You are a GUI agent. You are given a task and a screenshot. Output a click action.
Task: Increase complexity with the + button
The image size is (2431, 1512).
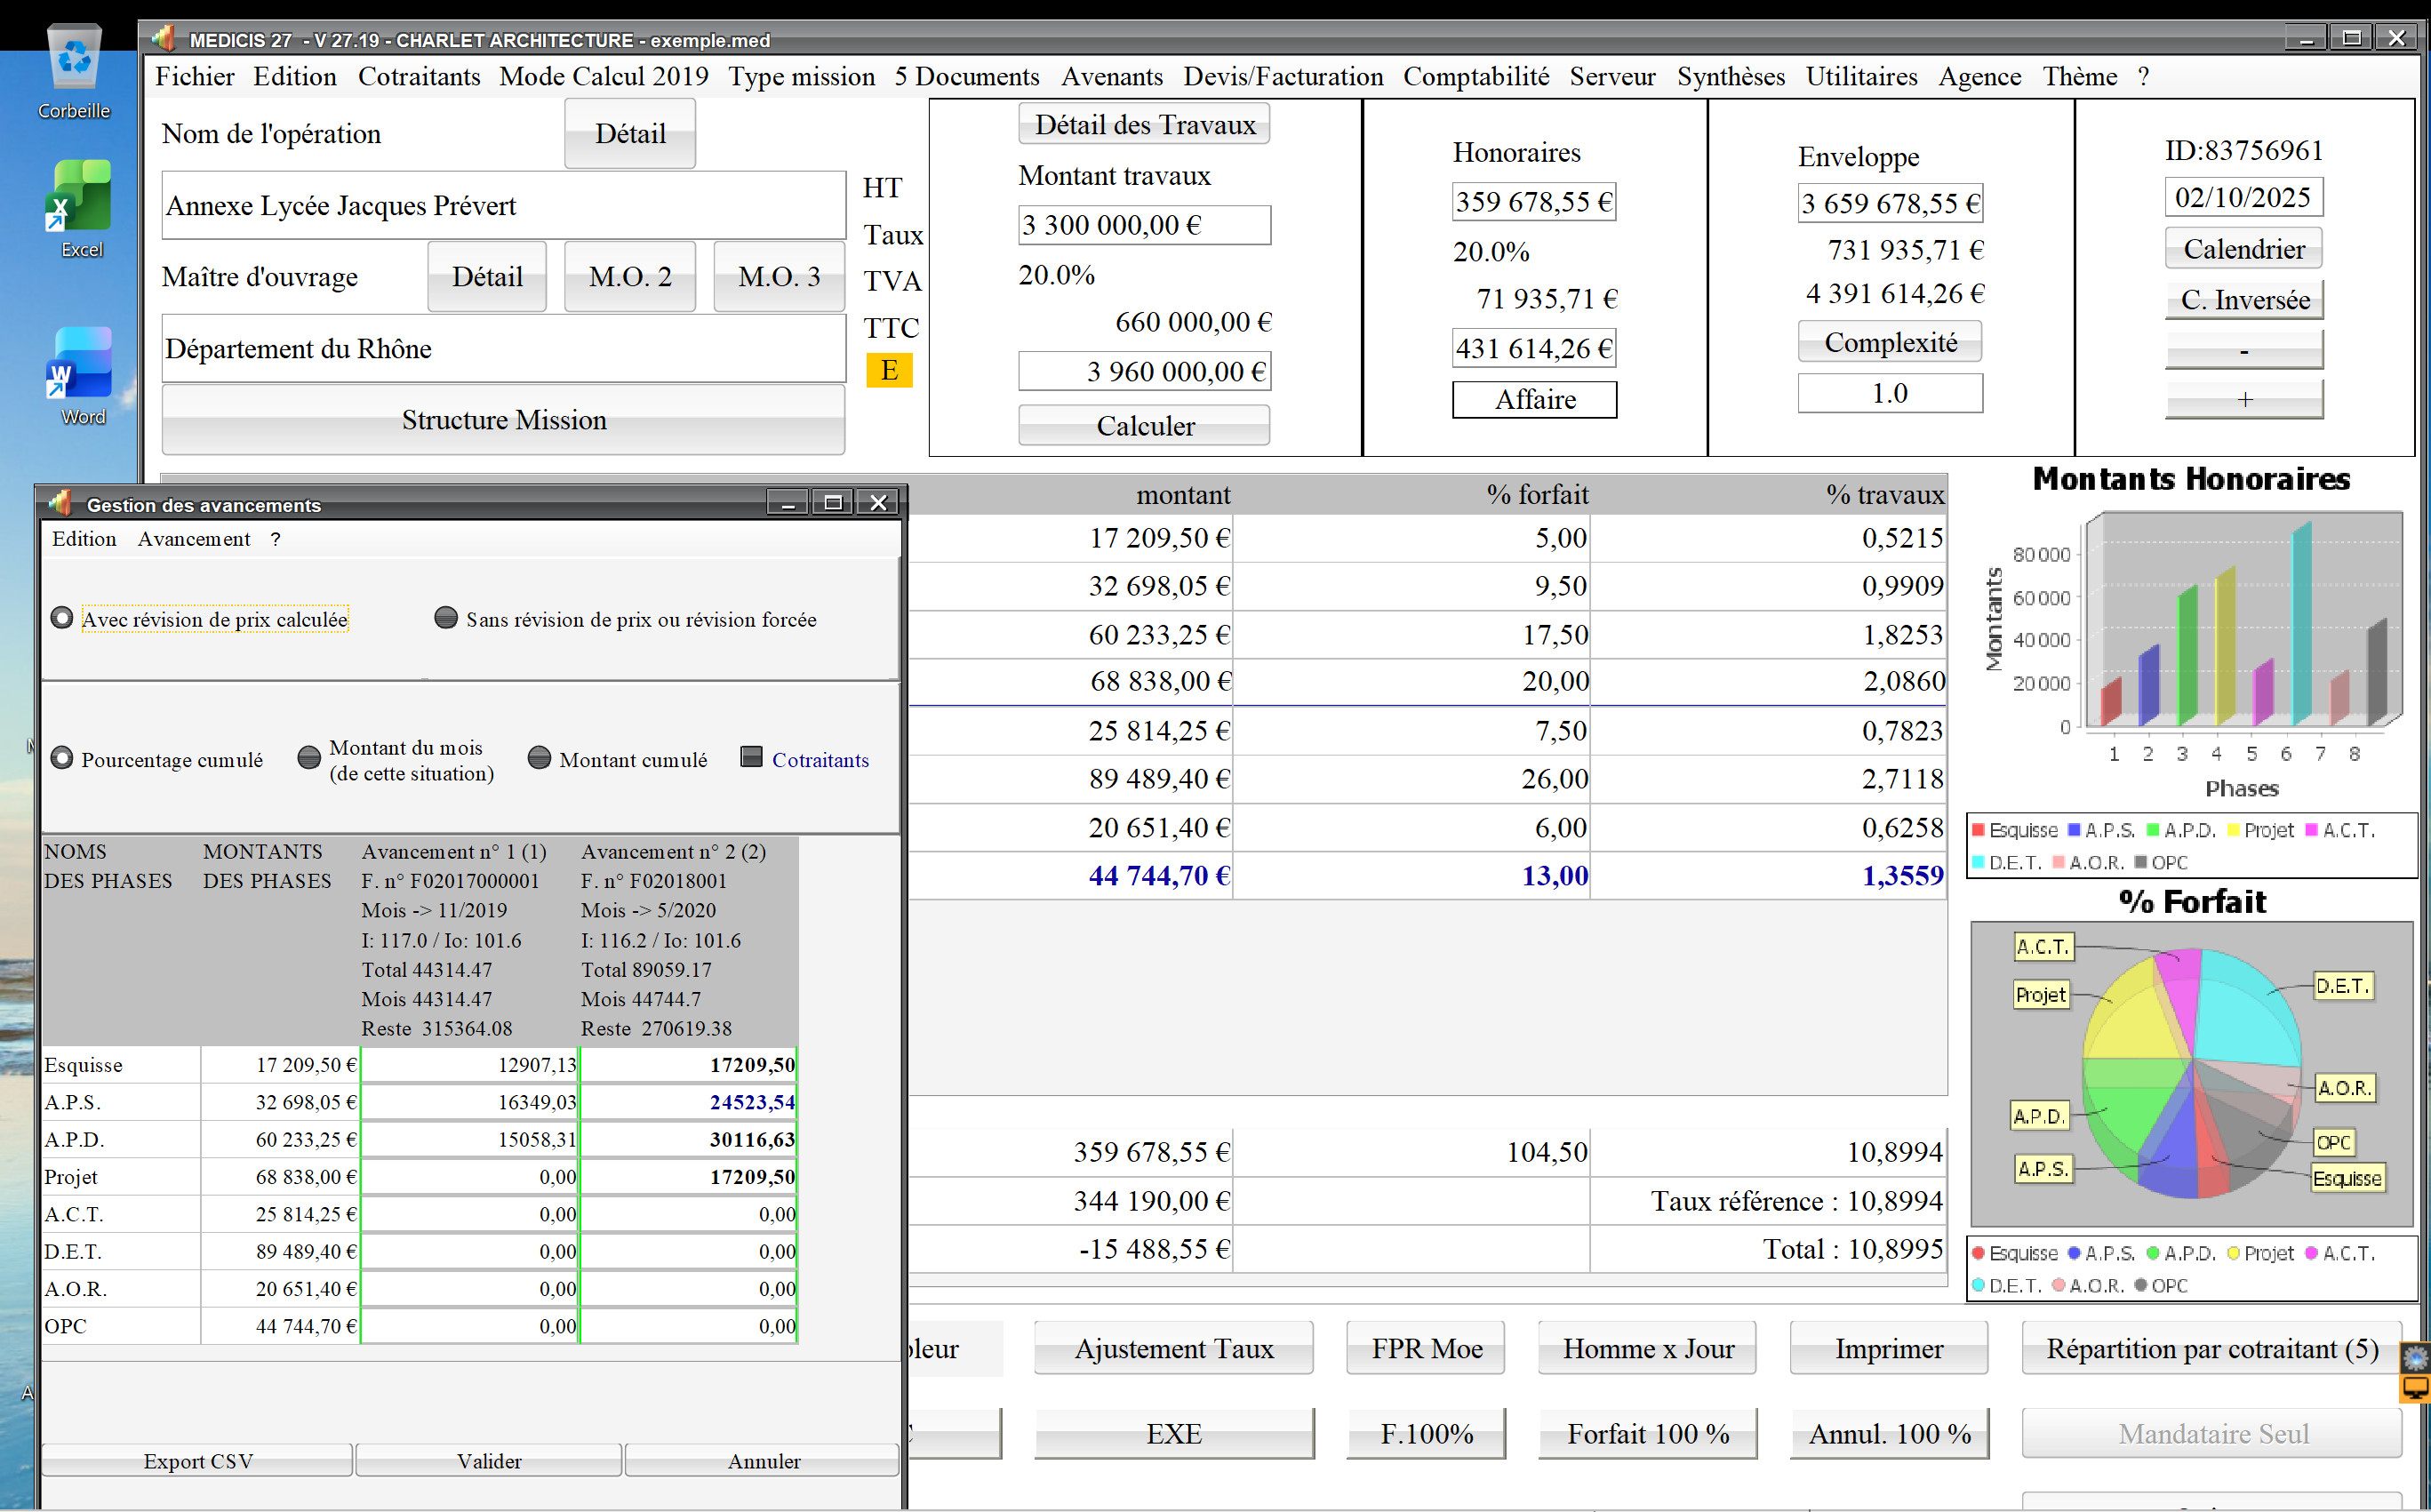[2243, 399]
